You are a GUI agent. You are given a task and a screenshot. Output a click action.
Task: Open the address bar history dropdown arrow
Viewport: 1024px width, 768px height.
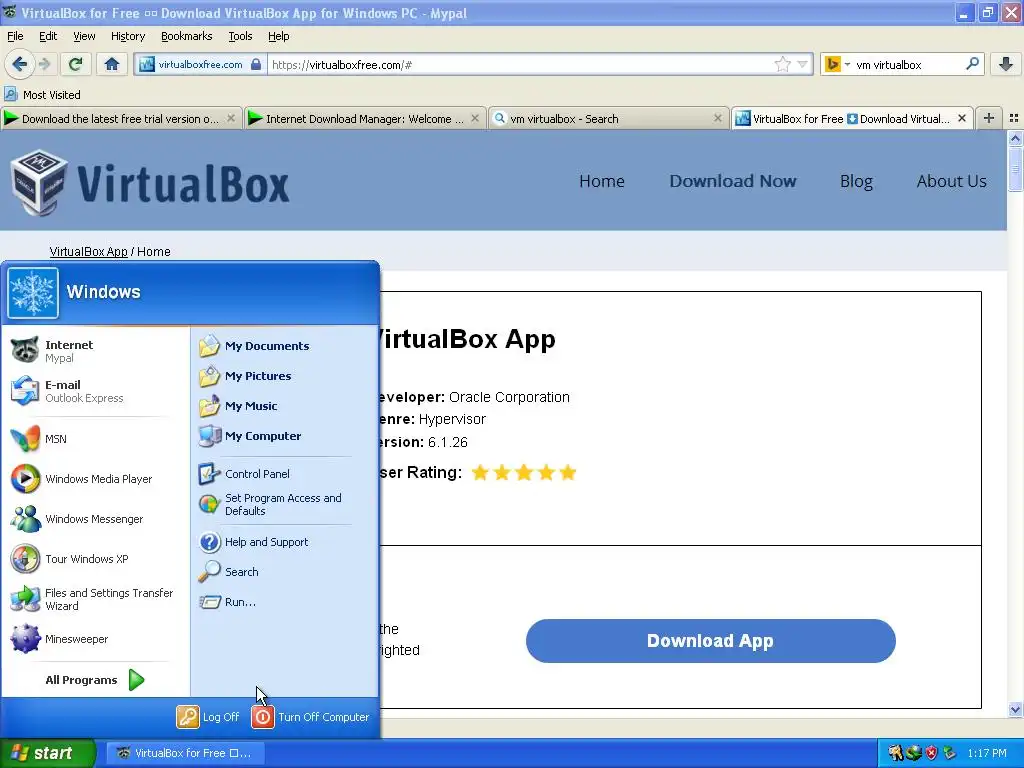(x=803, y=64)
